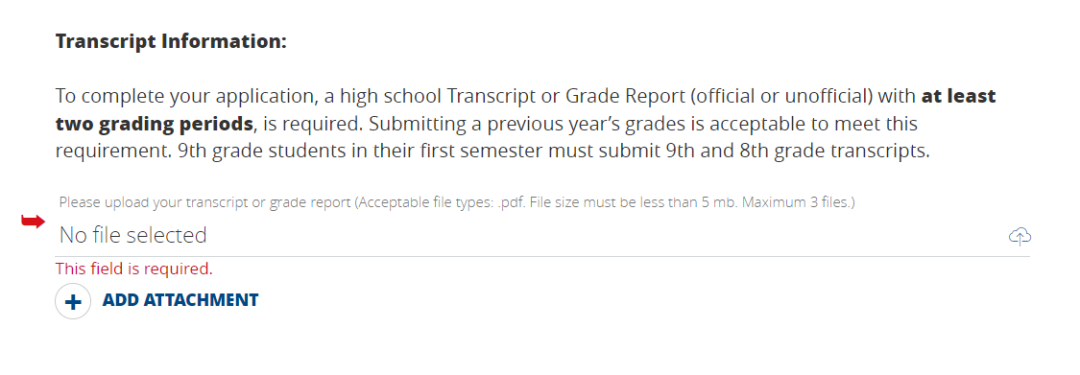Click the red arrow marker beside file field
The image size is (1080, 375).
33,221
